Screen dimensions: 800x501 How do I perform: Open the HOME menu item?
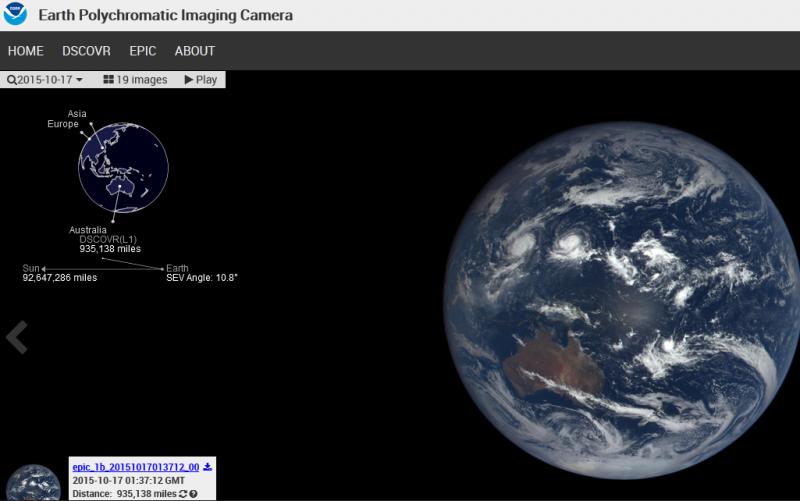tap(26, 51)
